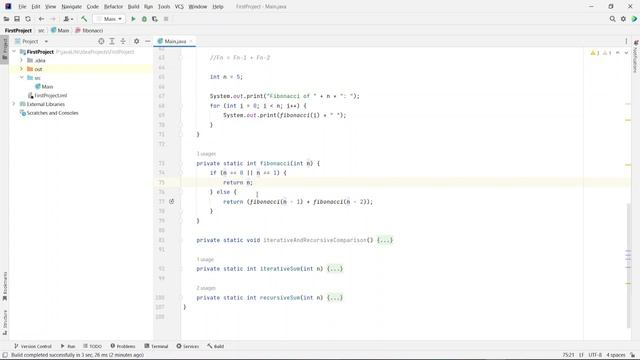The height and width of the screenshot is (360, 640).
Task: Toggle the Bookmarks side tool window
Action: pos(4,286)
